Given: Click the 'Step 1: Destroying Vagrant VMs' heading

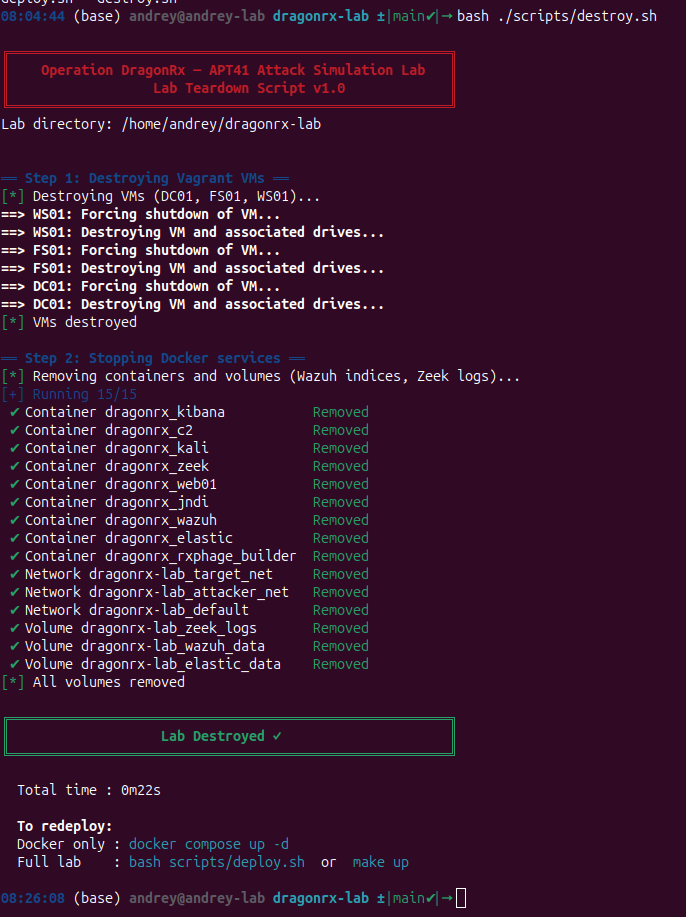Looking at the screenshot, I should pyautogui.click(x=144, y=178).
